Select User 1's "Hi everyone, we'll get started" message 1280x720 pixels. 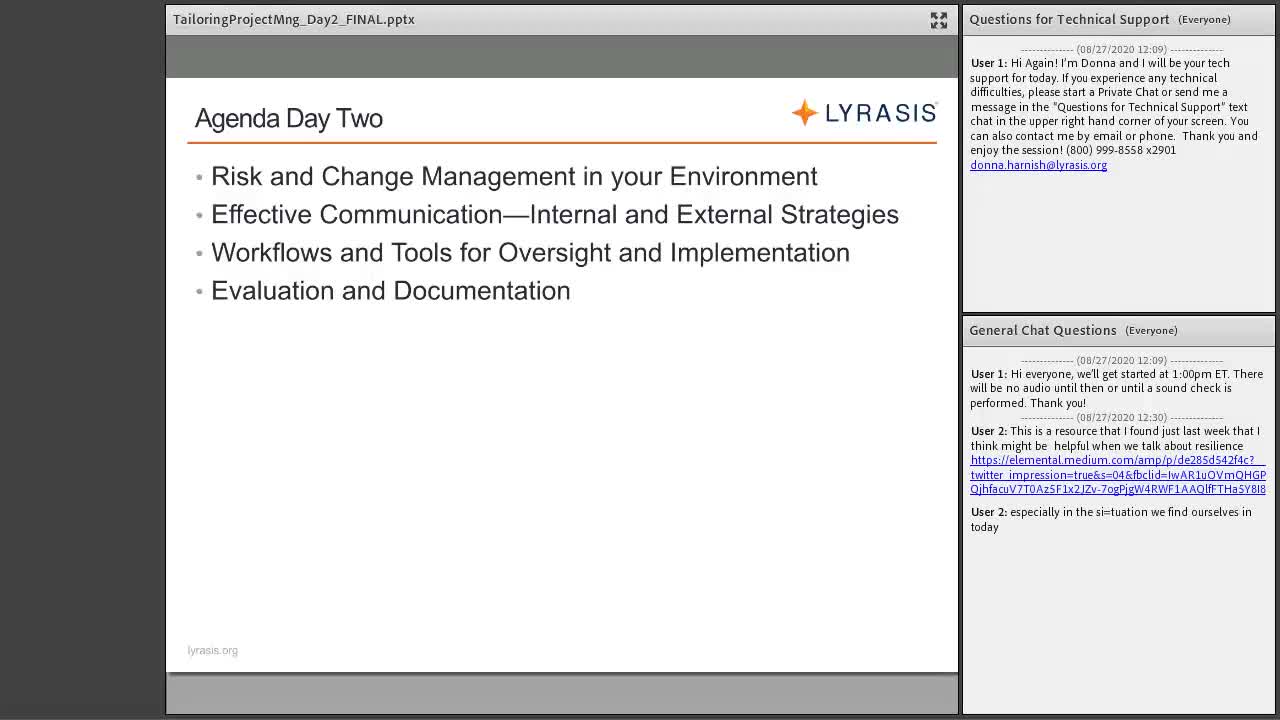tap(1117, 388)
